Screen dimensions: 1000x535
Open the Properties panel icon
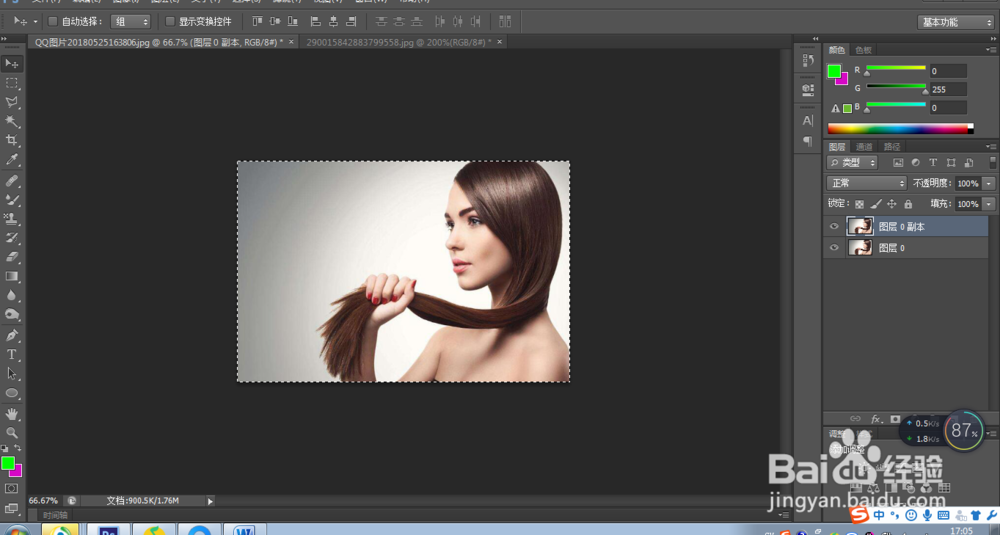coord(808,90)
